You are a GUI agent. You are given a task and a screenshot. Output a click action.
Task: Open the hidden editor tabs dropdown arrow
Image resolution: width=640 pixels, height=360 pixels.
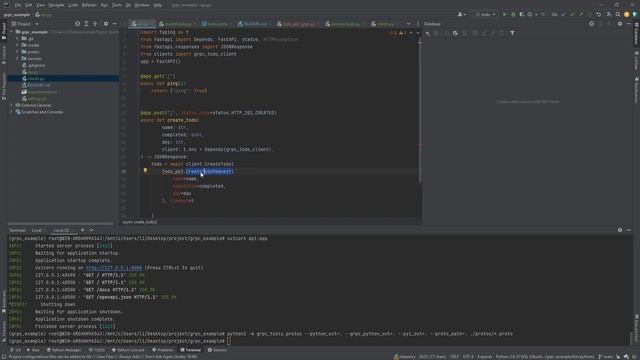tap(408, 24)
